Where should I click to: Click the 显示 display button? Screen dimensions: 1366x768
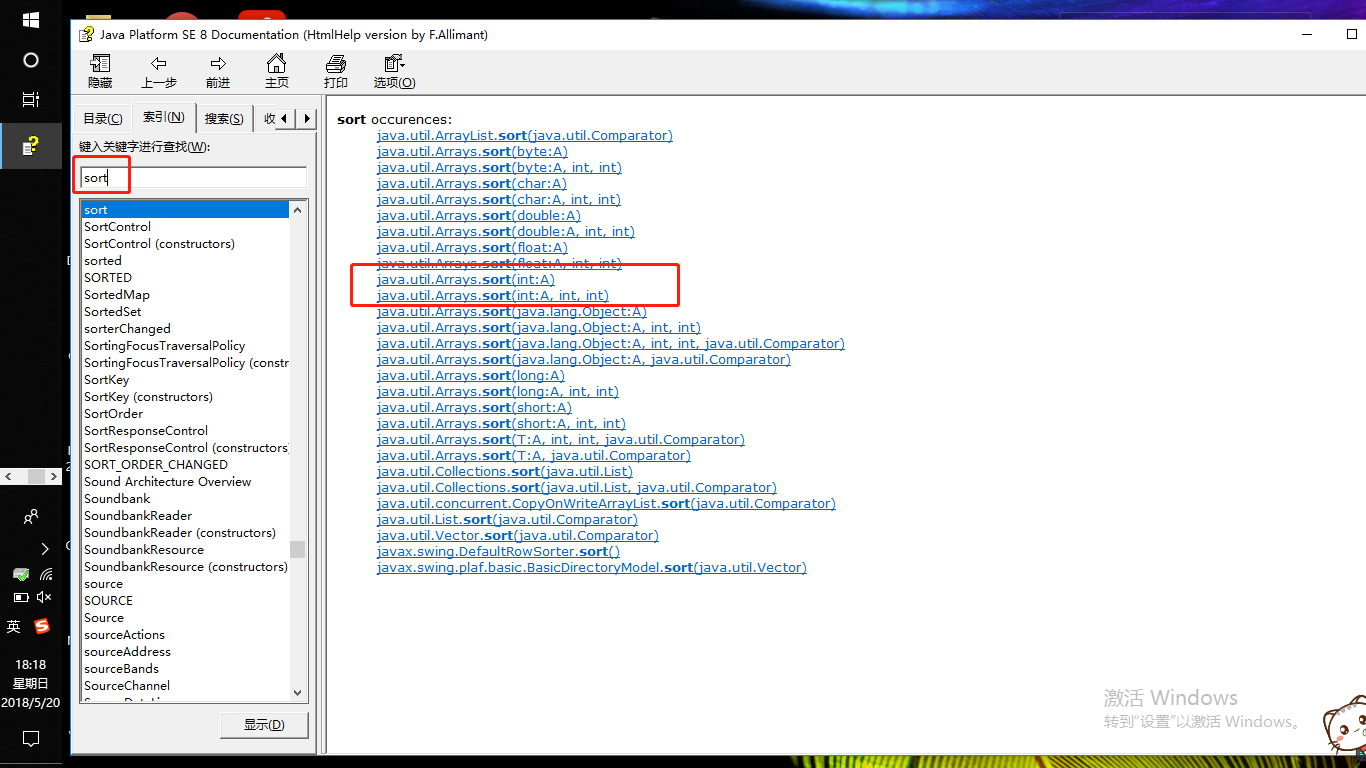(264, 725)
